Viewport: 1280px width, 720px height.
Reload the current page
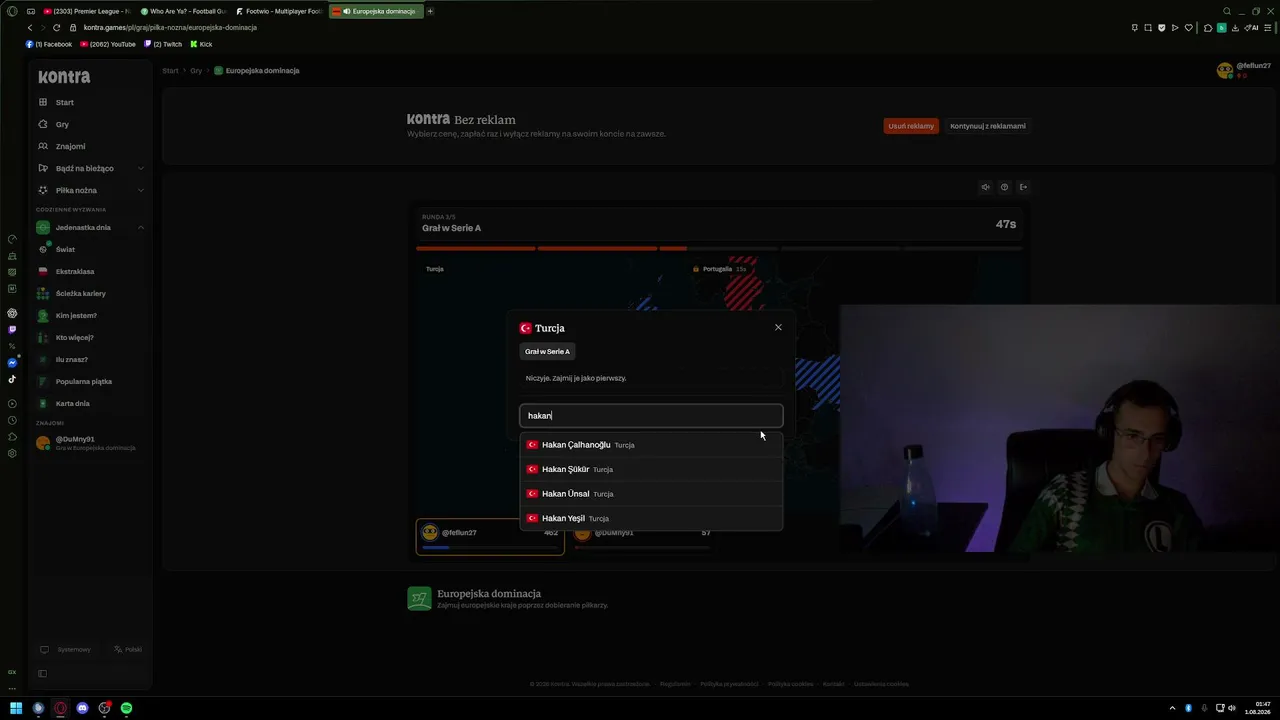pyautogui.click(x=56, y=28)
